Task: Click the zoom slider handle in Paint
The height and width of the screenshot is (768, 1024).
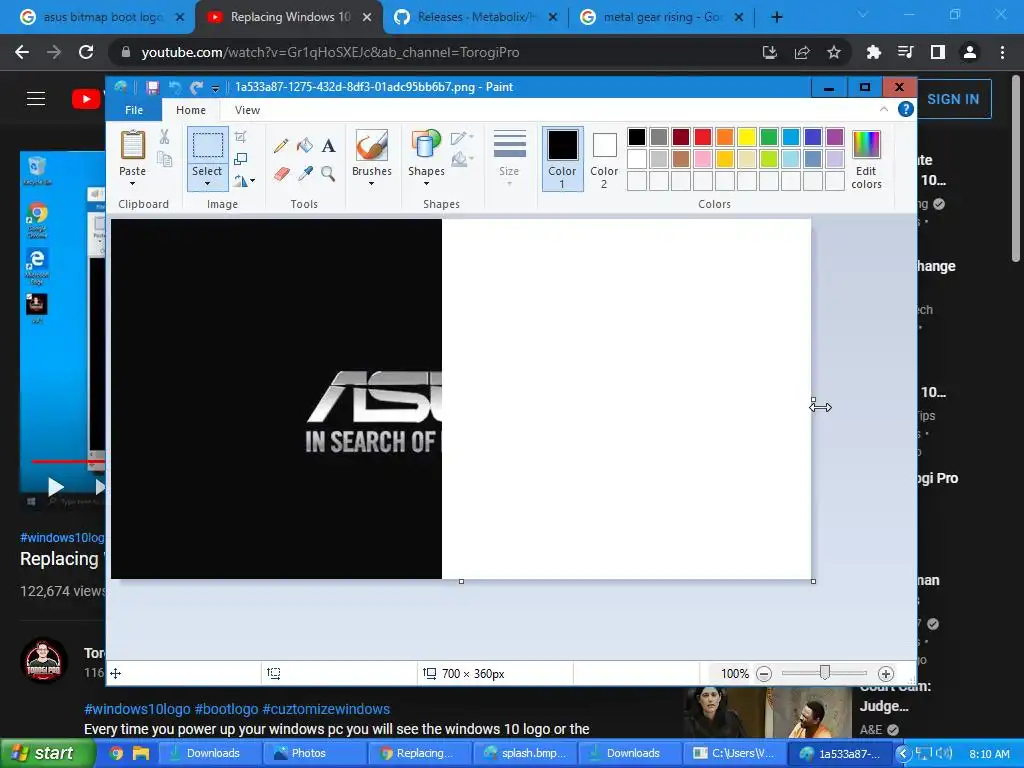Action: (825, 673)
